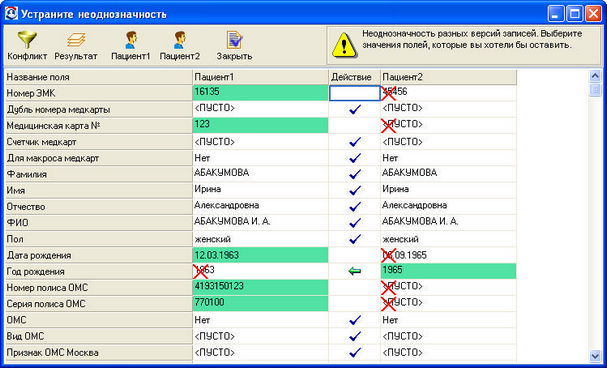Image resolution: width=607 pixels, height=368 pixels.
Task: Select policy number 4193150123
Action: [x=261, y=288]
